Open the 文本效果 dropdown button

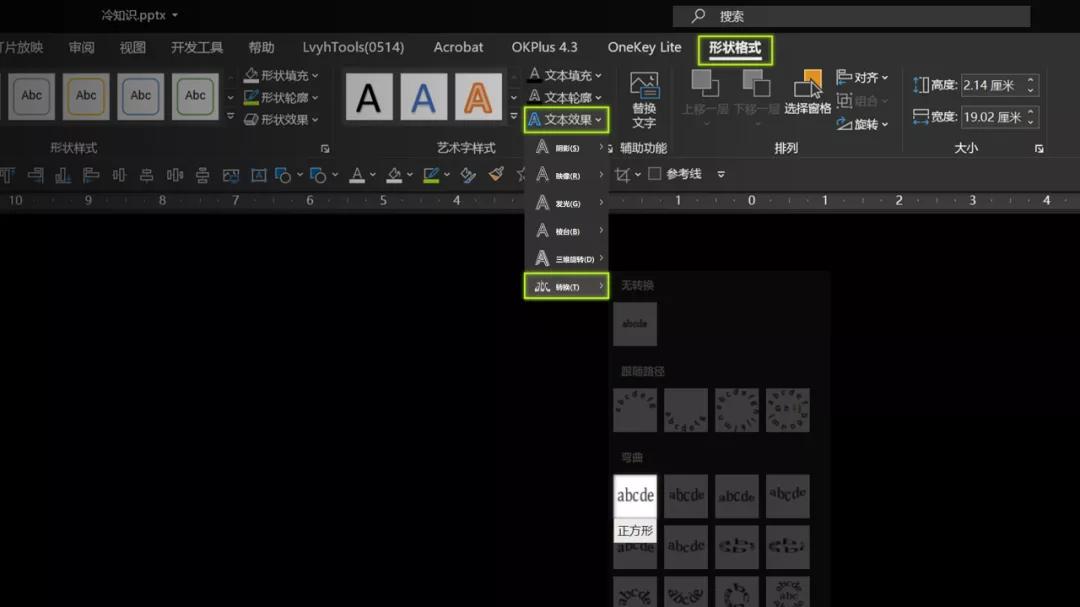[565, 119]
